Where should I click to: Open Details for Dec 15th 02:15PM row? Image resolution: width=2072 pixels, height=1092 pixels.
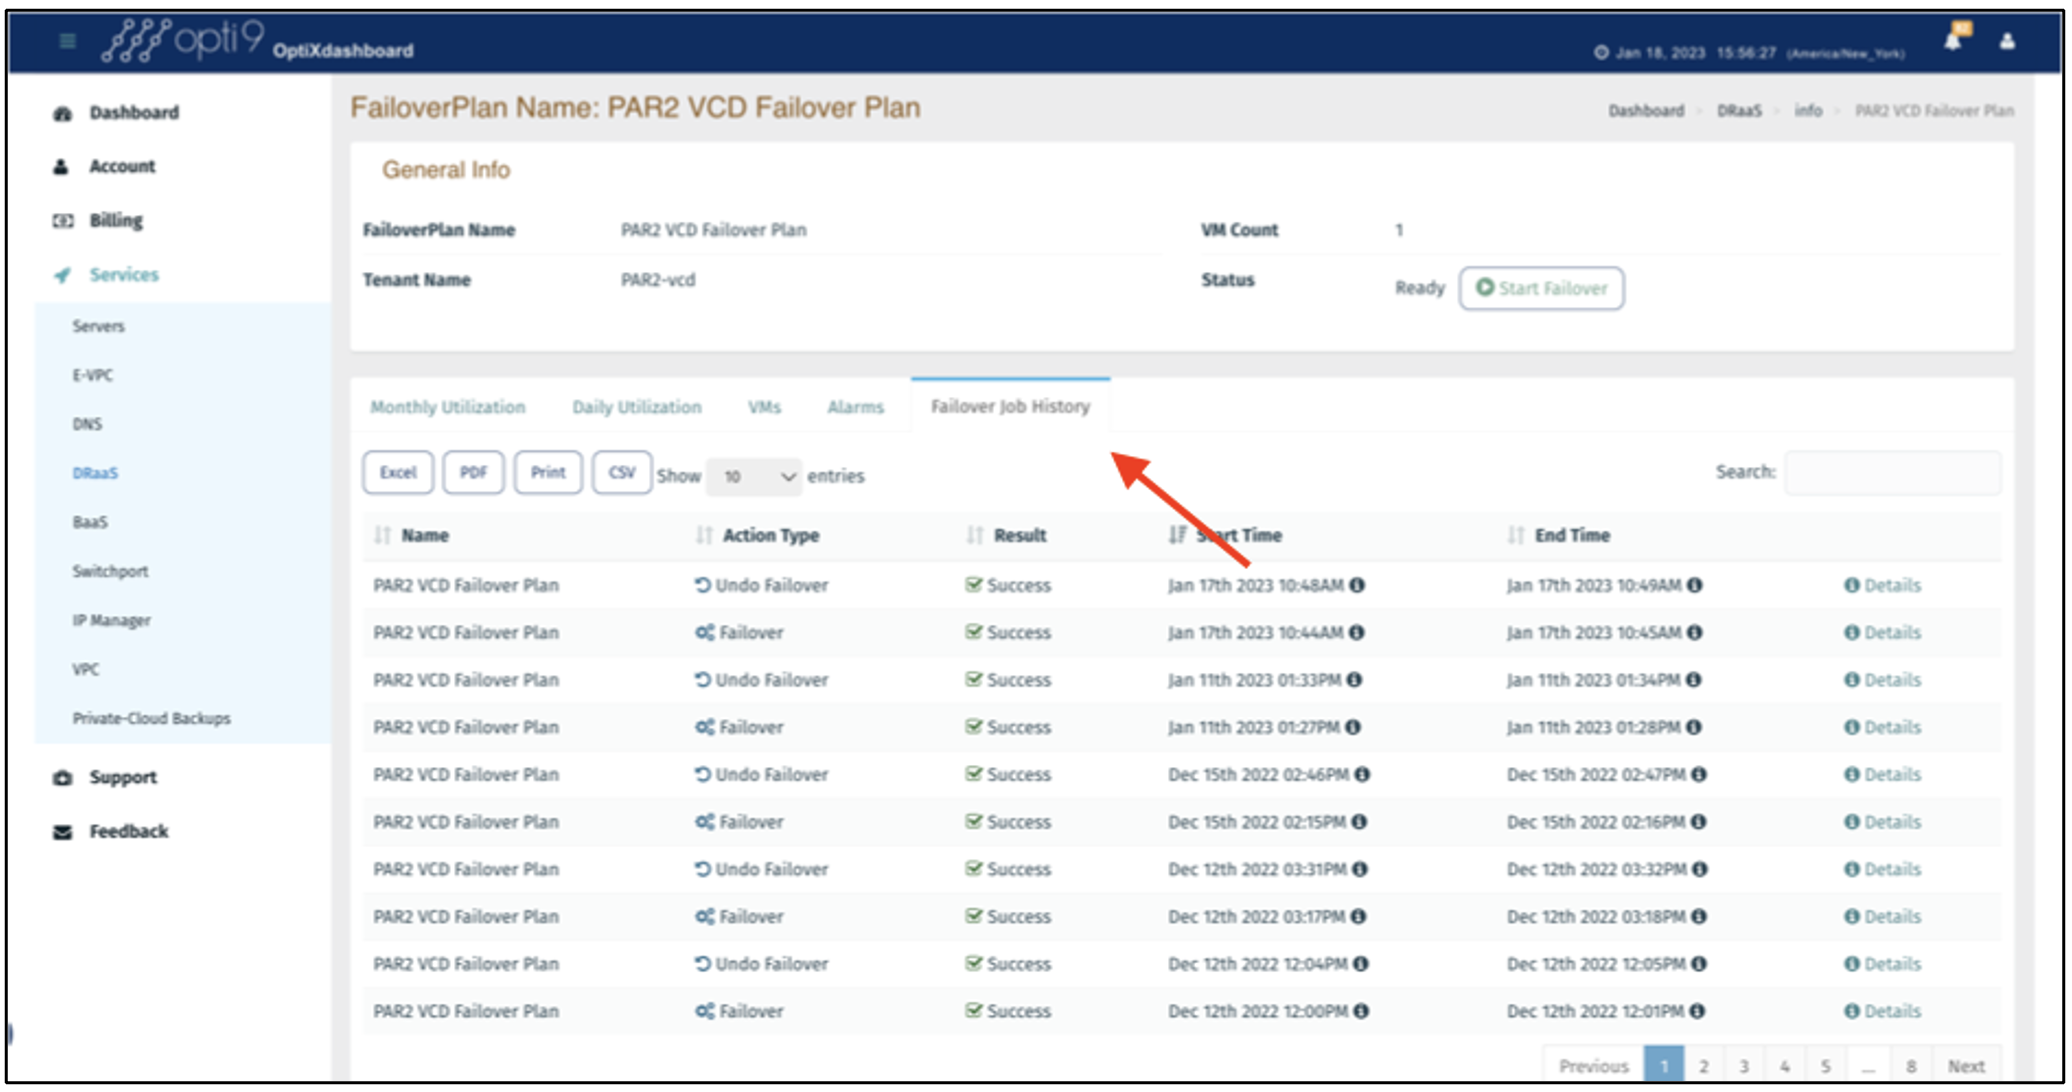[x=1882, y=822]
